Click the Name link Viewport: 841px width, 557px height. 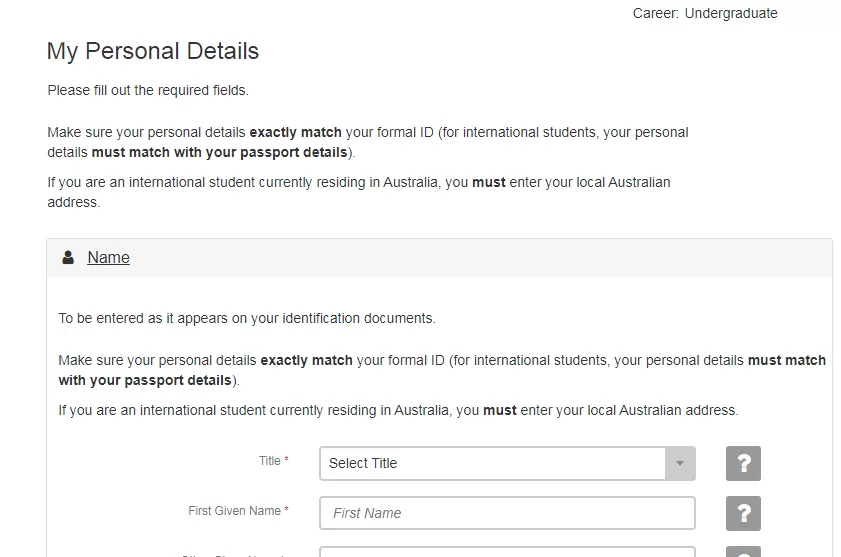[x=108, y=258]
